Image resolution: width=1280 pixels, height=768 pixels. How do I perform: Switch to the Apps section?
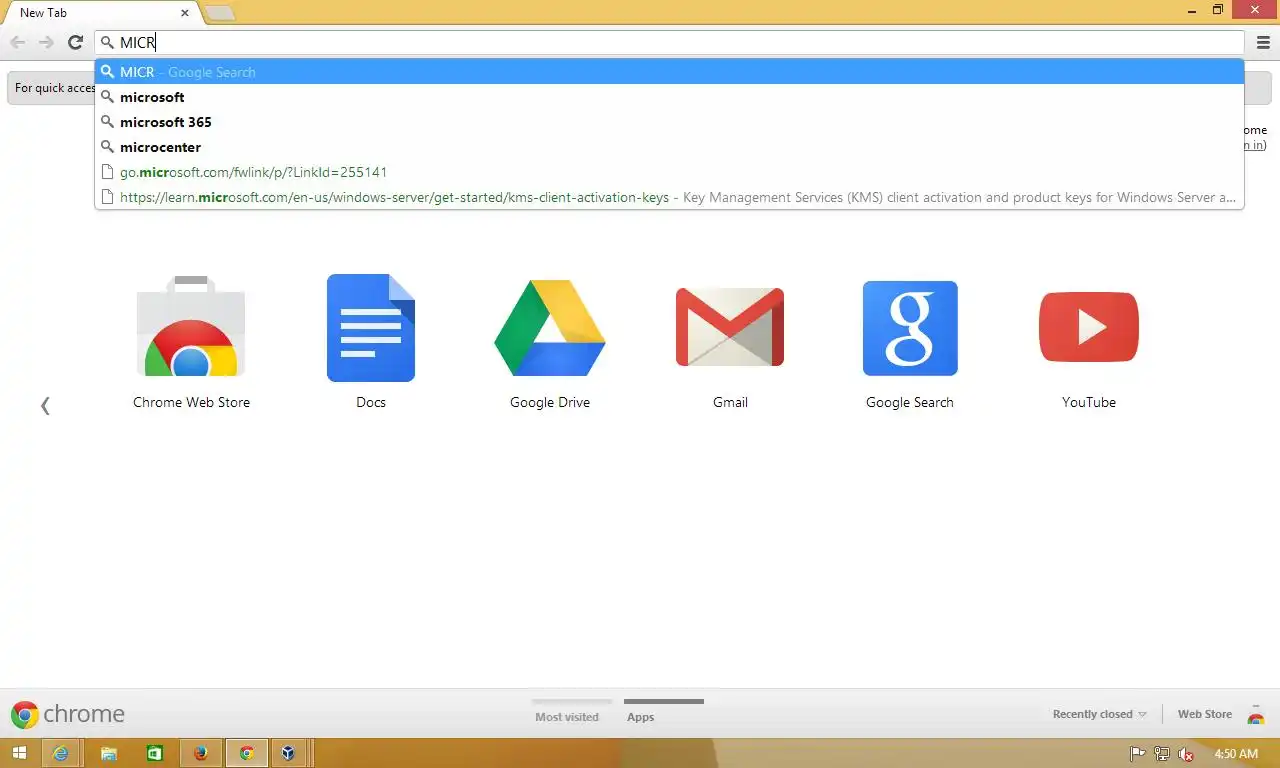tap(641, 716)
